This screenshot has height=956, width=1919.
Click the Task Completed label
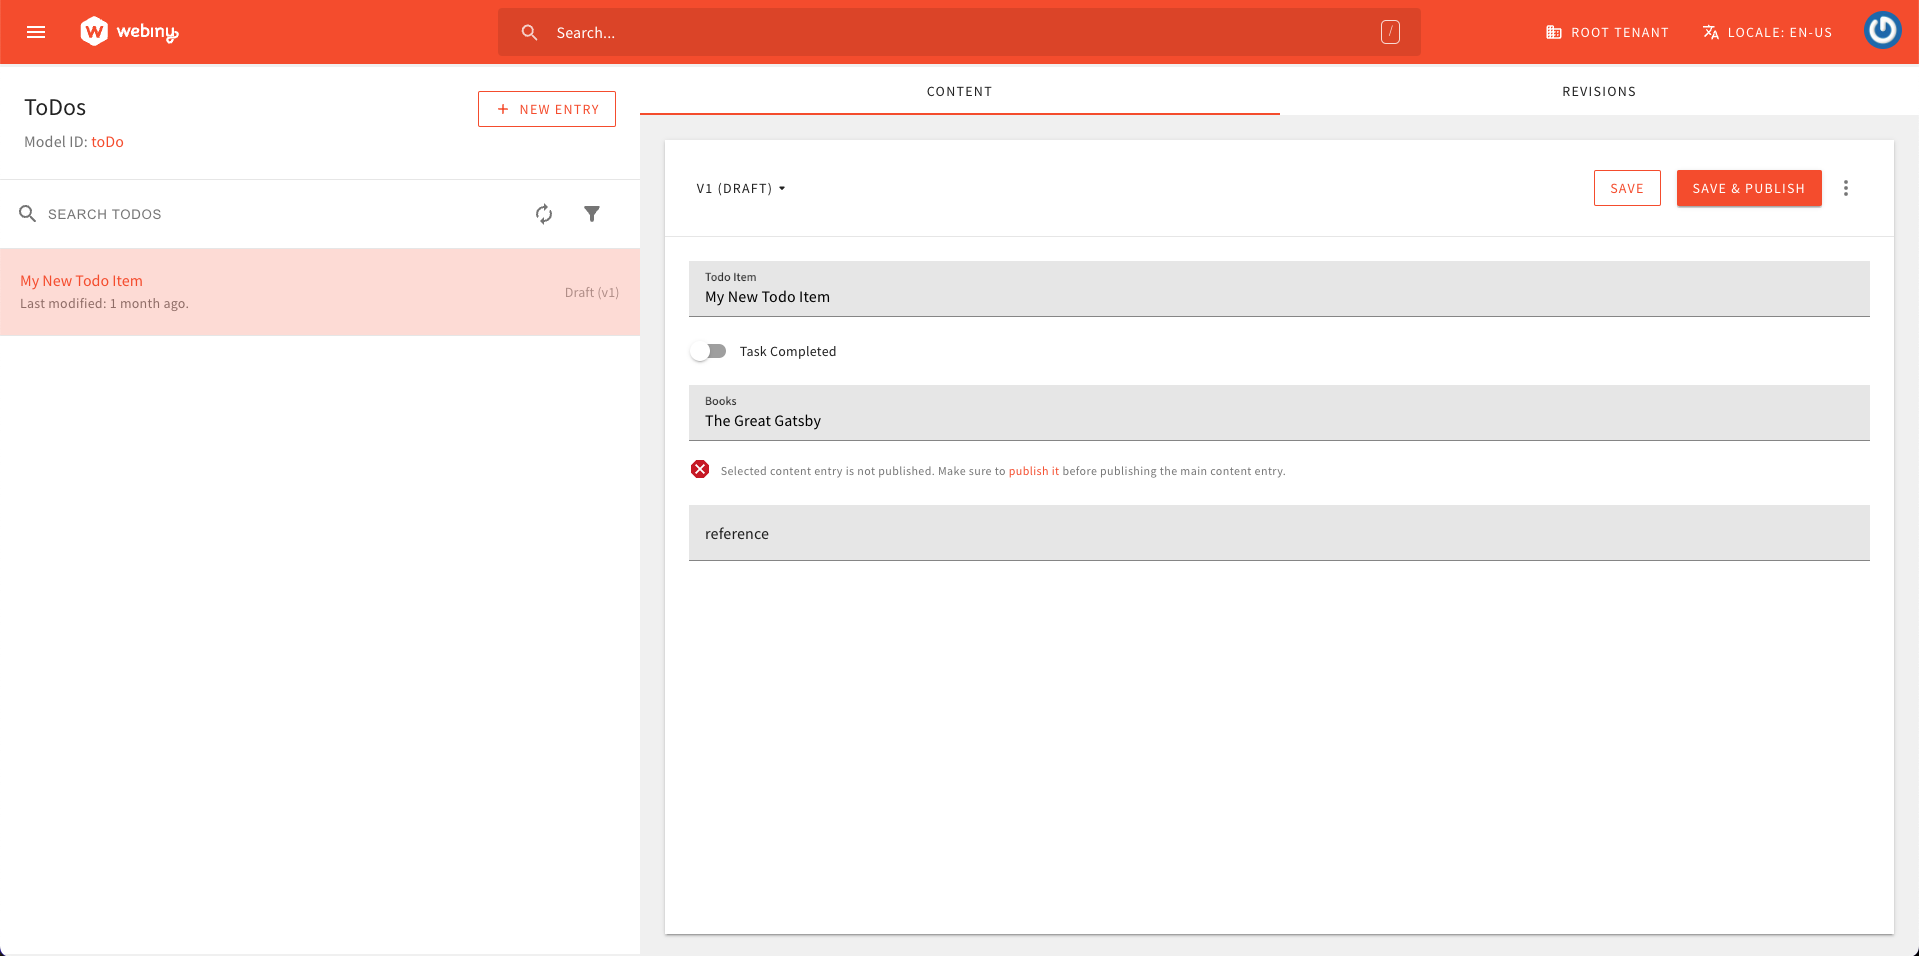click(x=788, y=351)
